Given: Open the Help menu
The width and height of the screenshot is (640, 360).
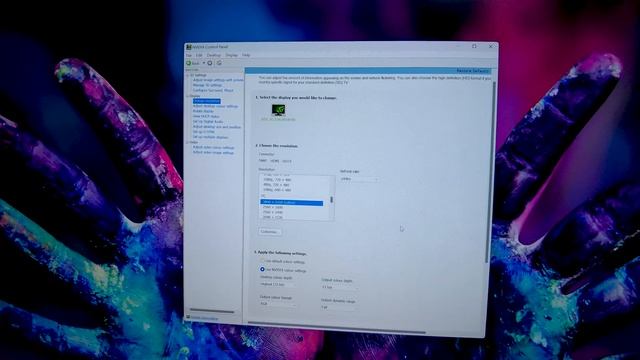Looking at the screenshot, I should (x=246, y=55).
